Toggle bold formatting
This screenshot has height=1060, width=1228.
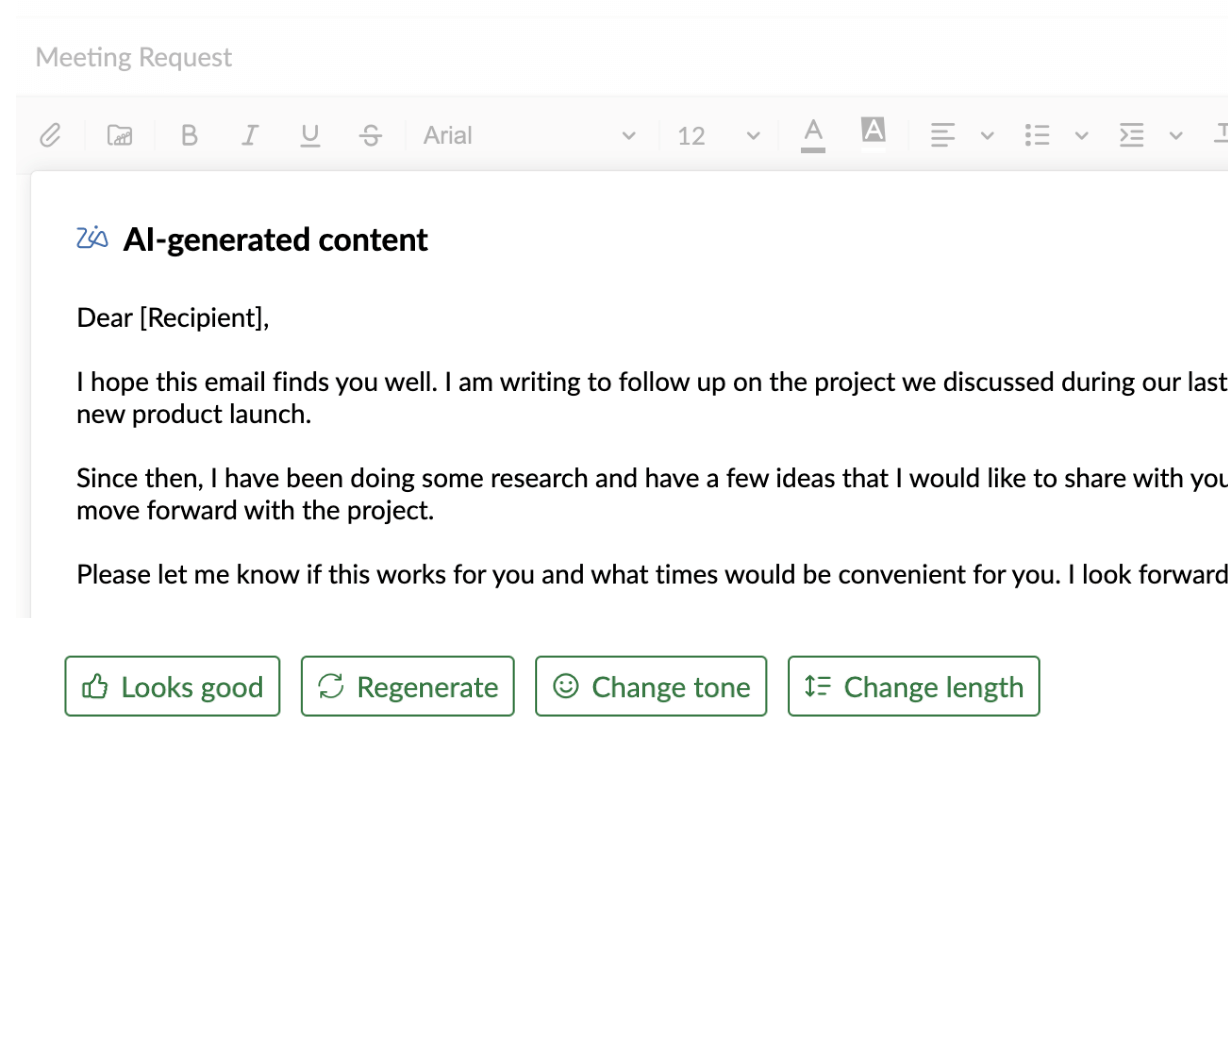[x=189, y=135]
